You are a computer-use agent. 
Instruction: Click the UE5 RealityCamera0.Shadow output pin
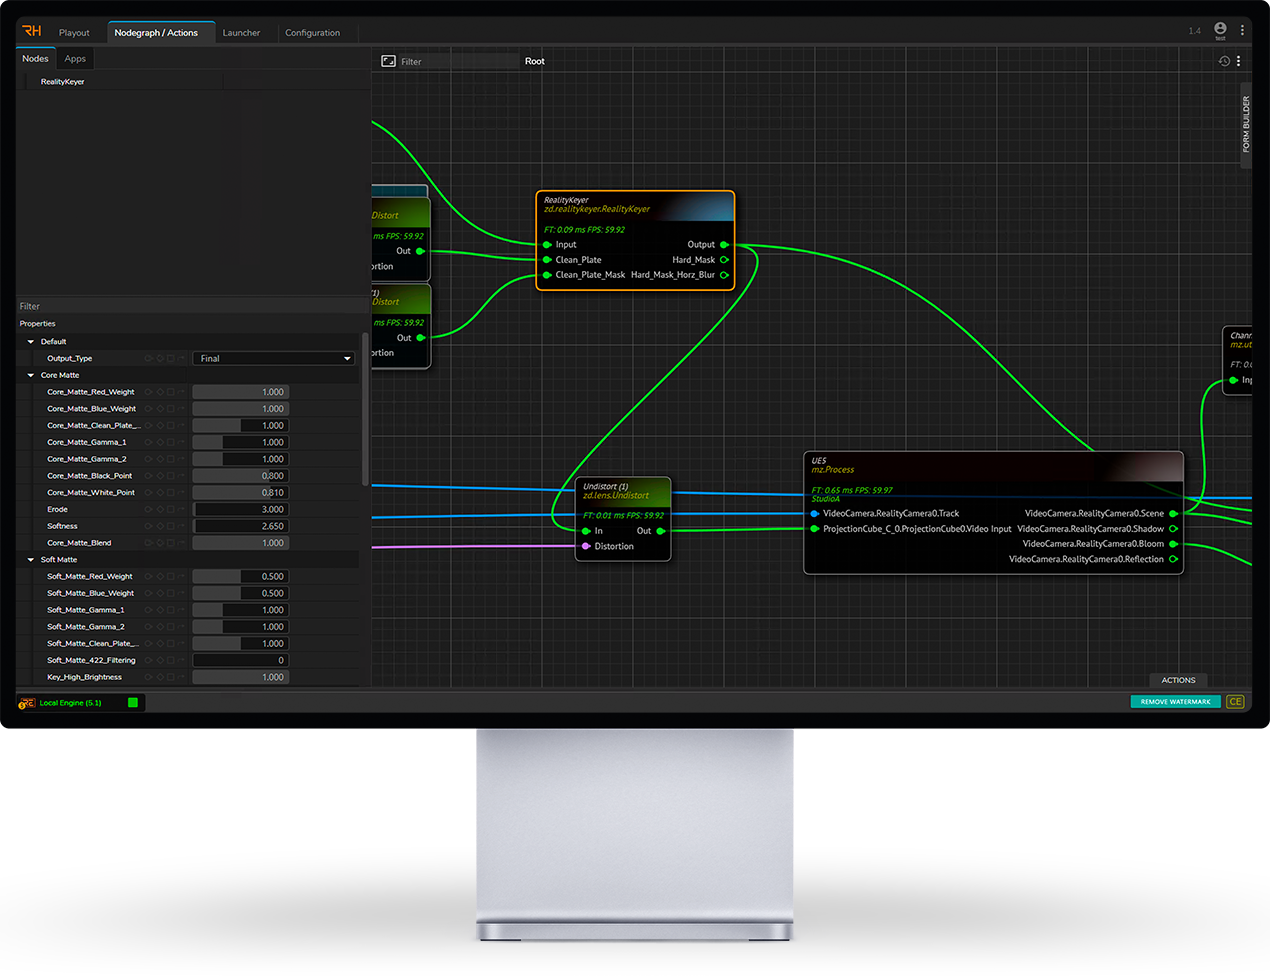(x=1173, y=529)
